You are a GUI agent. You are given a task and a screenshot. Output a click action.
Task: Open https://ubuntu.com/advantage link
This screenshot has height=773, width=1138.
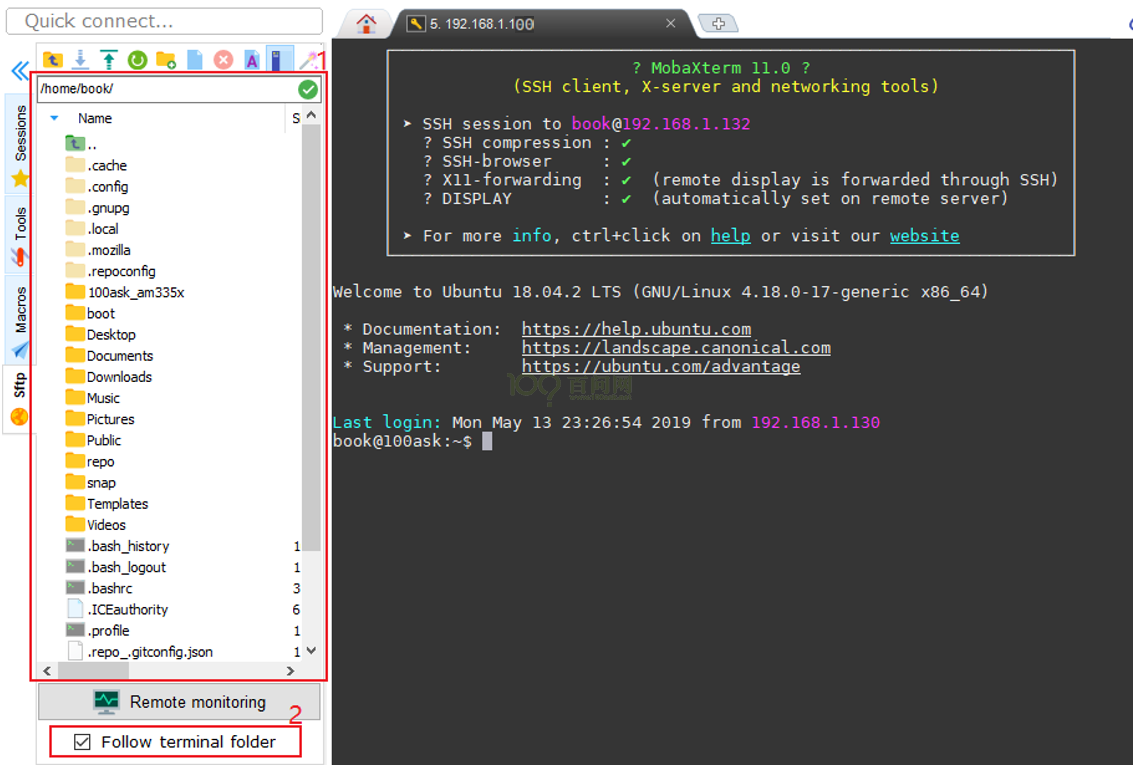661,367
